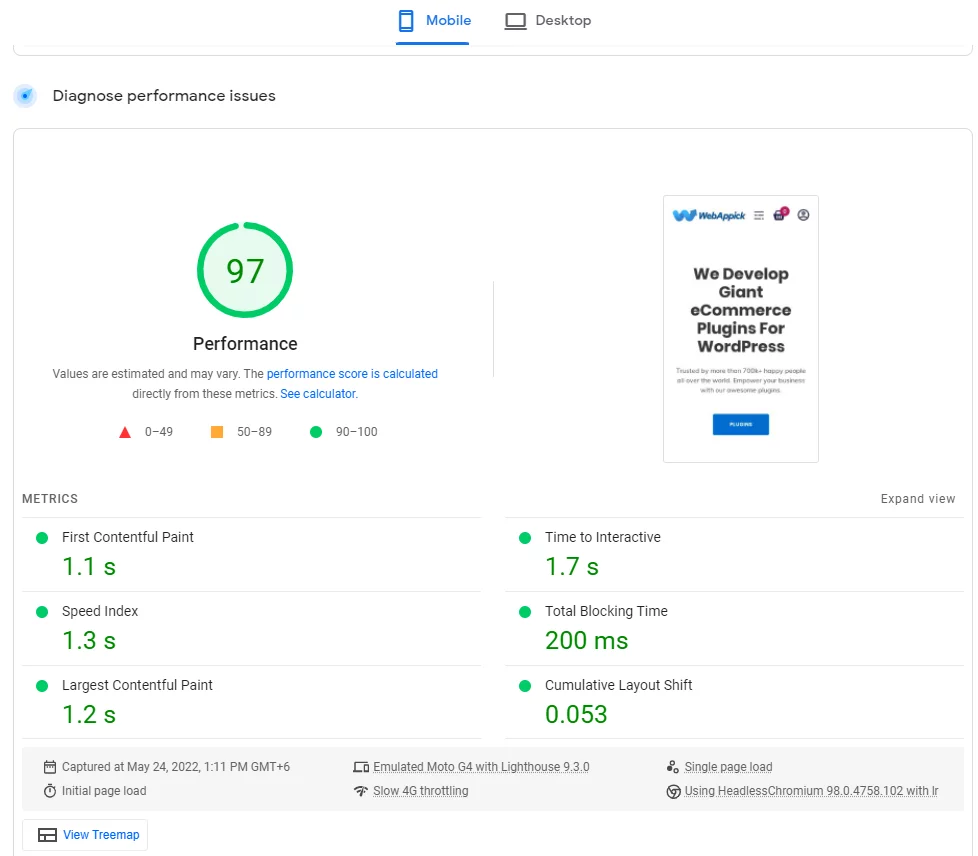Click the Time to Interactive green status dot
978x856 pixels.
point(525,538)
